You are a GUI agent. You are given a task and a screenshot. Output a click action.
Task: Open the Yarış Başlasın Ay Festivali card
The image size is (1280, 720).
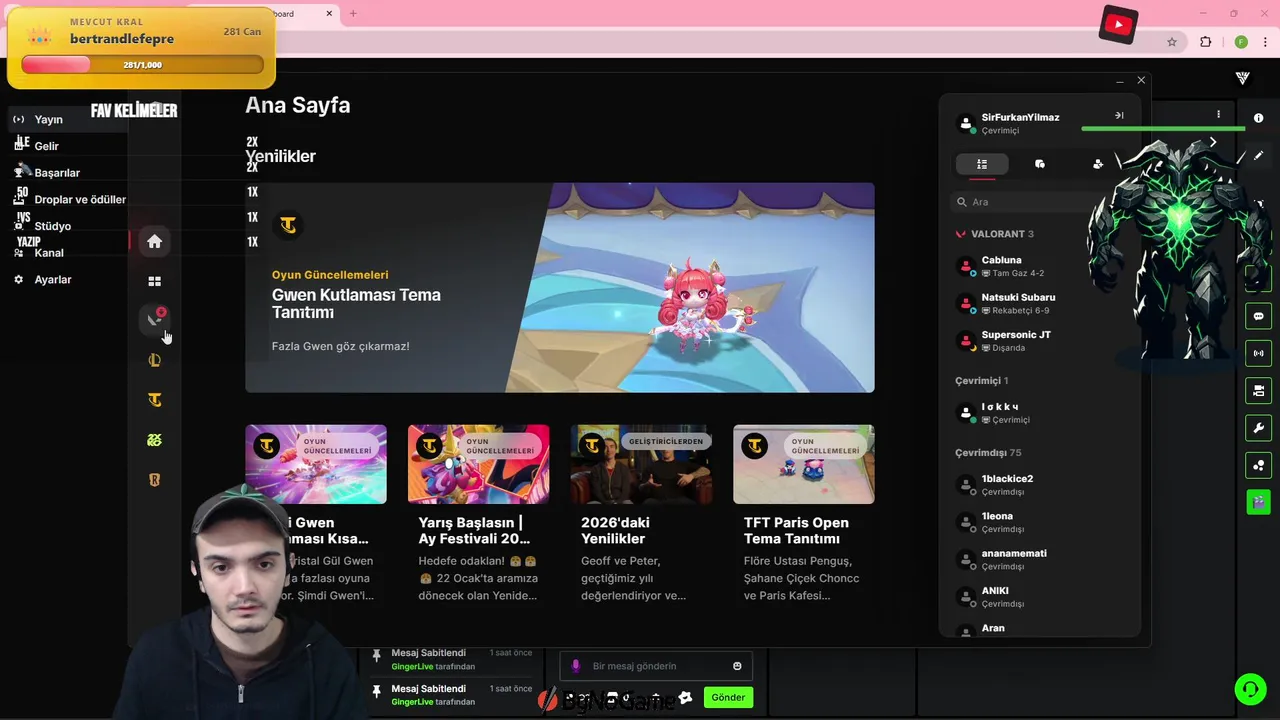point(478,514)
